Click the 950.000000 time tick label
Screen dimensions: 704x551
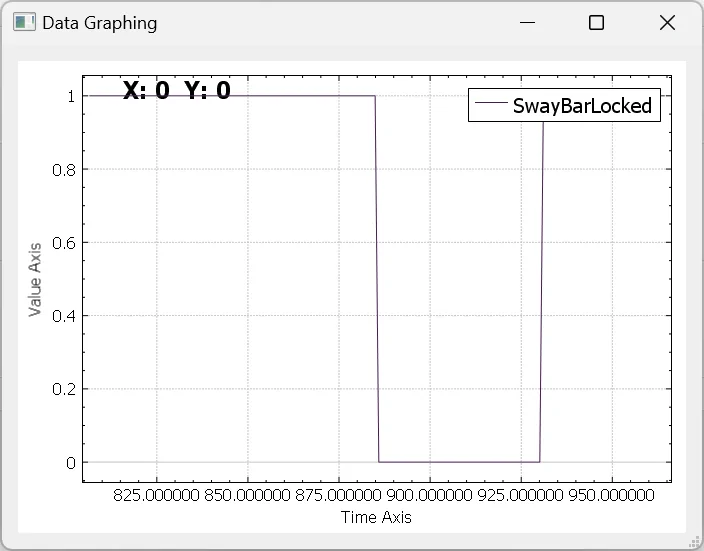pos(612,495)
